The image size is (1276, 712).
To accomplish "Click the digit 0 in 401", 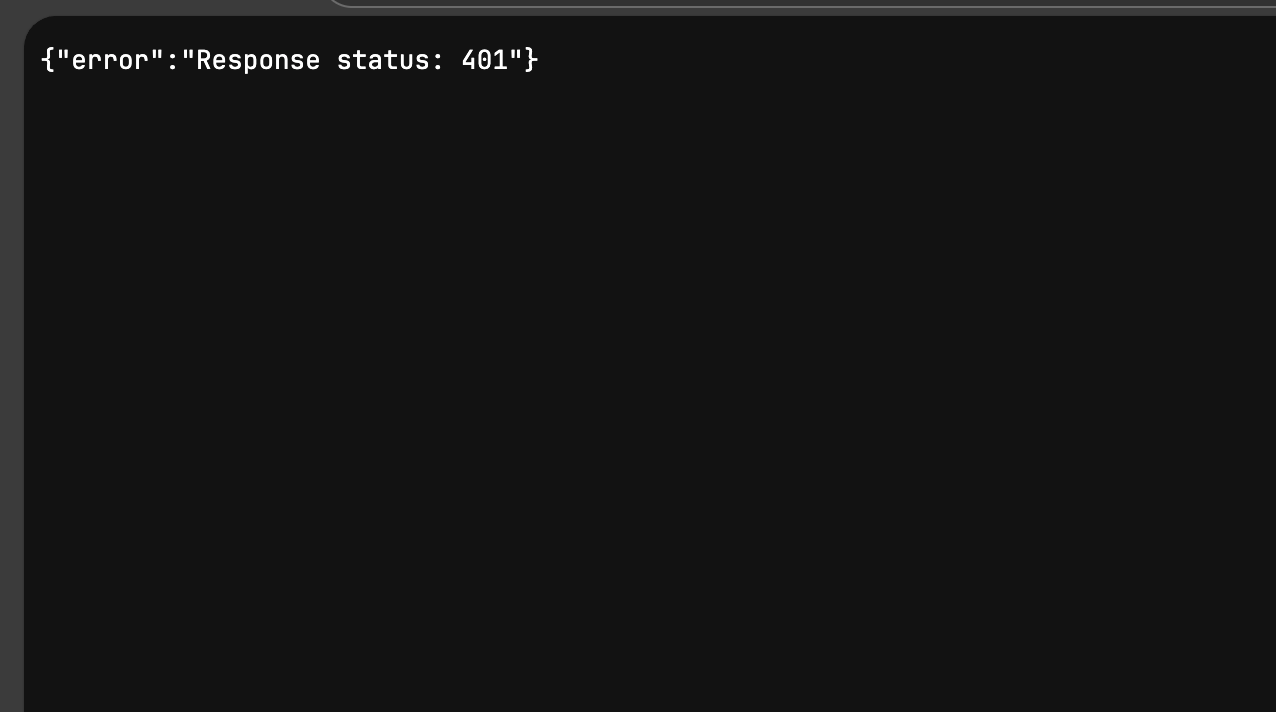I will (x=485, y=61).
